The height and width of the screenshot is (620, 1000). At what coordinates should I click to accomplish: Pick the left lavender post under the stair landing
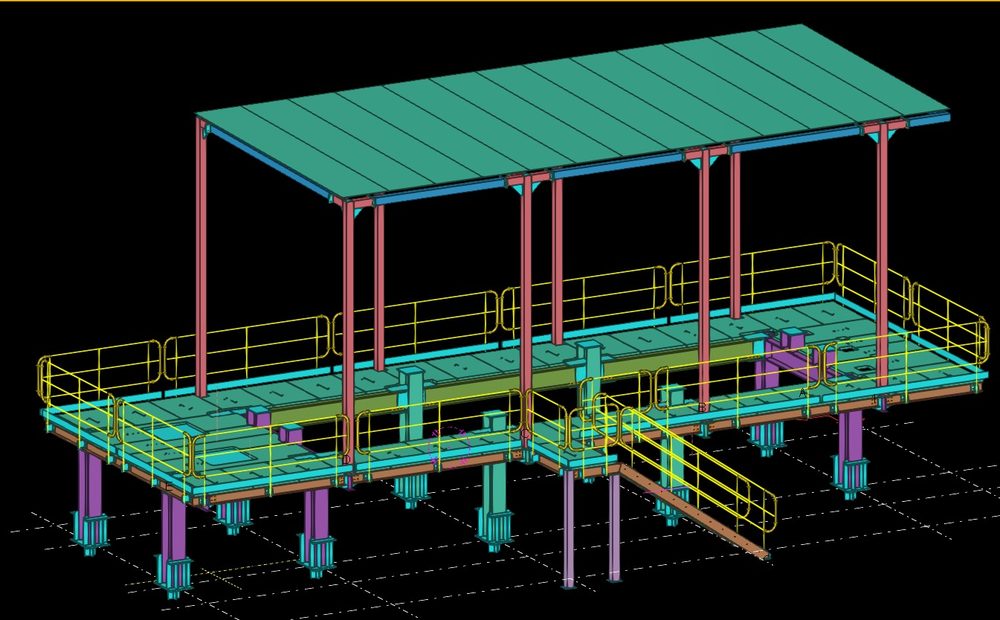568,527
